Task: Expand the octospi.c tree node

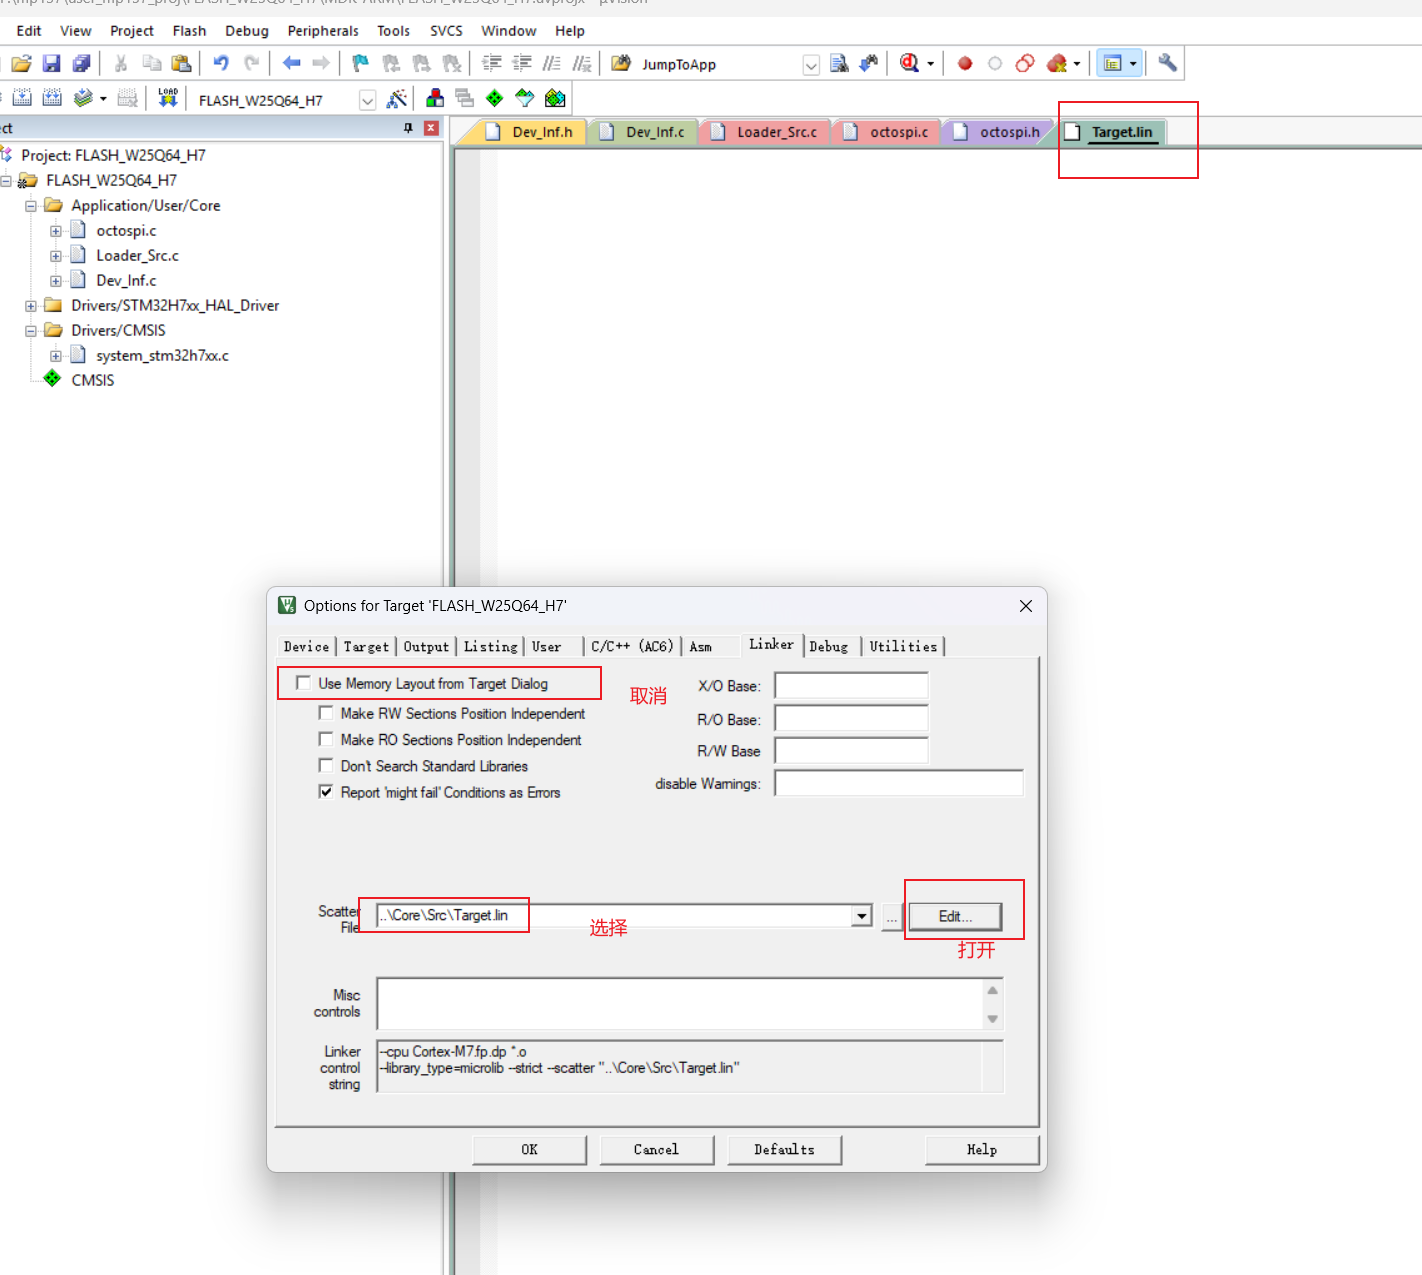Action: pos(56,231)
